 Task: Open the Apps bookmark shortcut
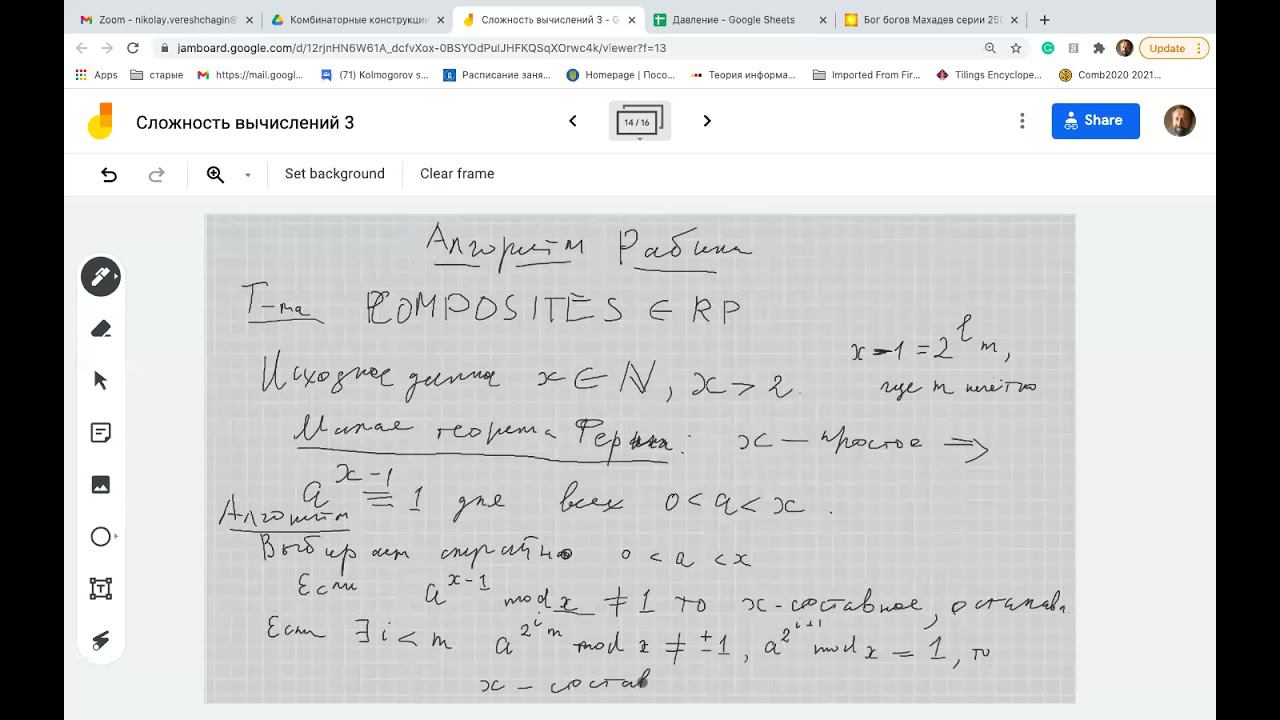click(x=97, y=75)
